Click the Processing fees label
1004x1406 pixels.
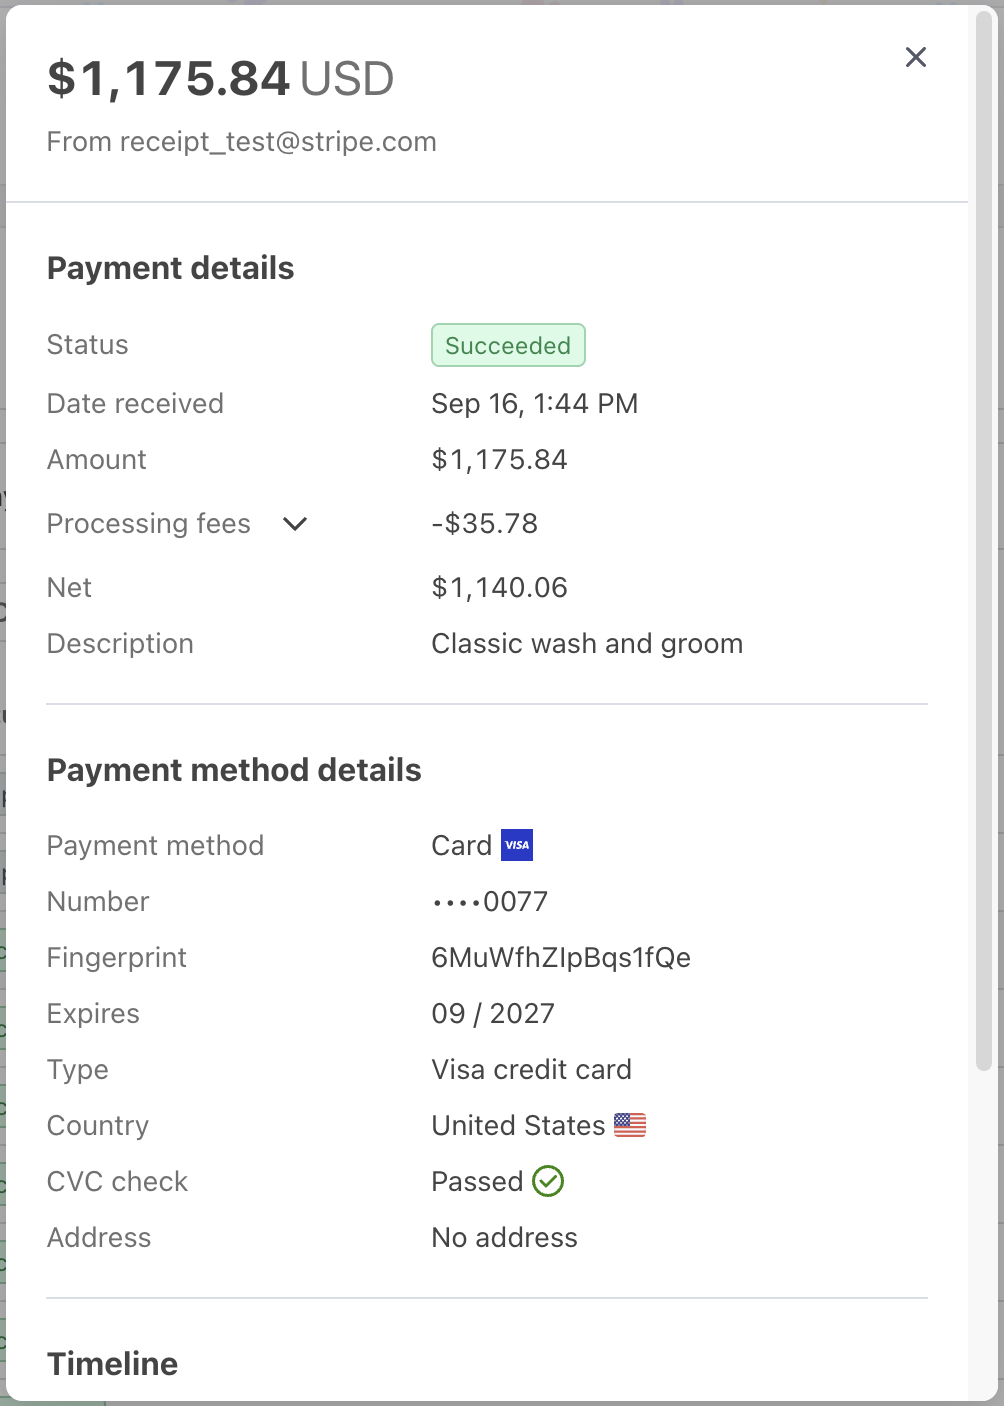tap(149, 524)
